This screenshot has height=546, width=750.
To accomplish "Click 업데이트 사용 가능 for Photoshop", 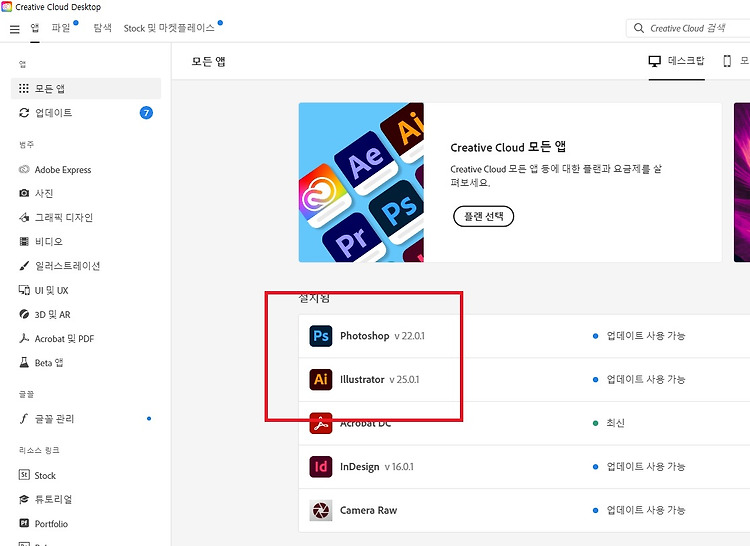I will [x=645, y=336].
